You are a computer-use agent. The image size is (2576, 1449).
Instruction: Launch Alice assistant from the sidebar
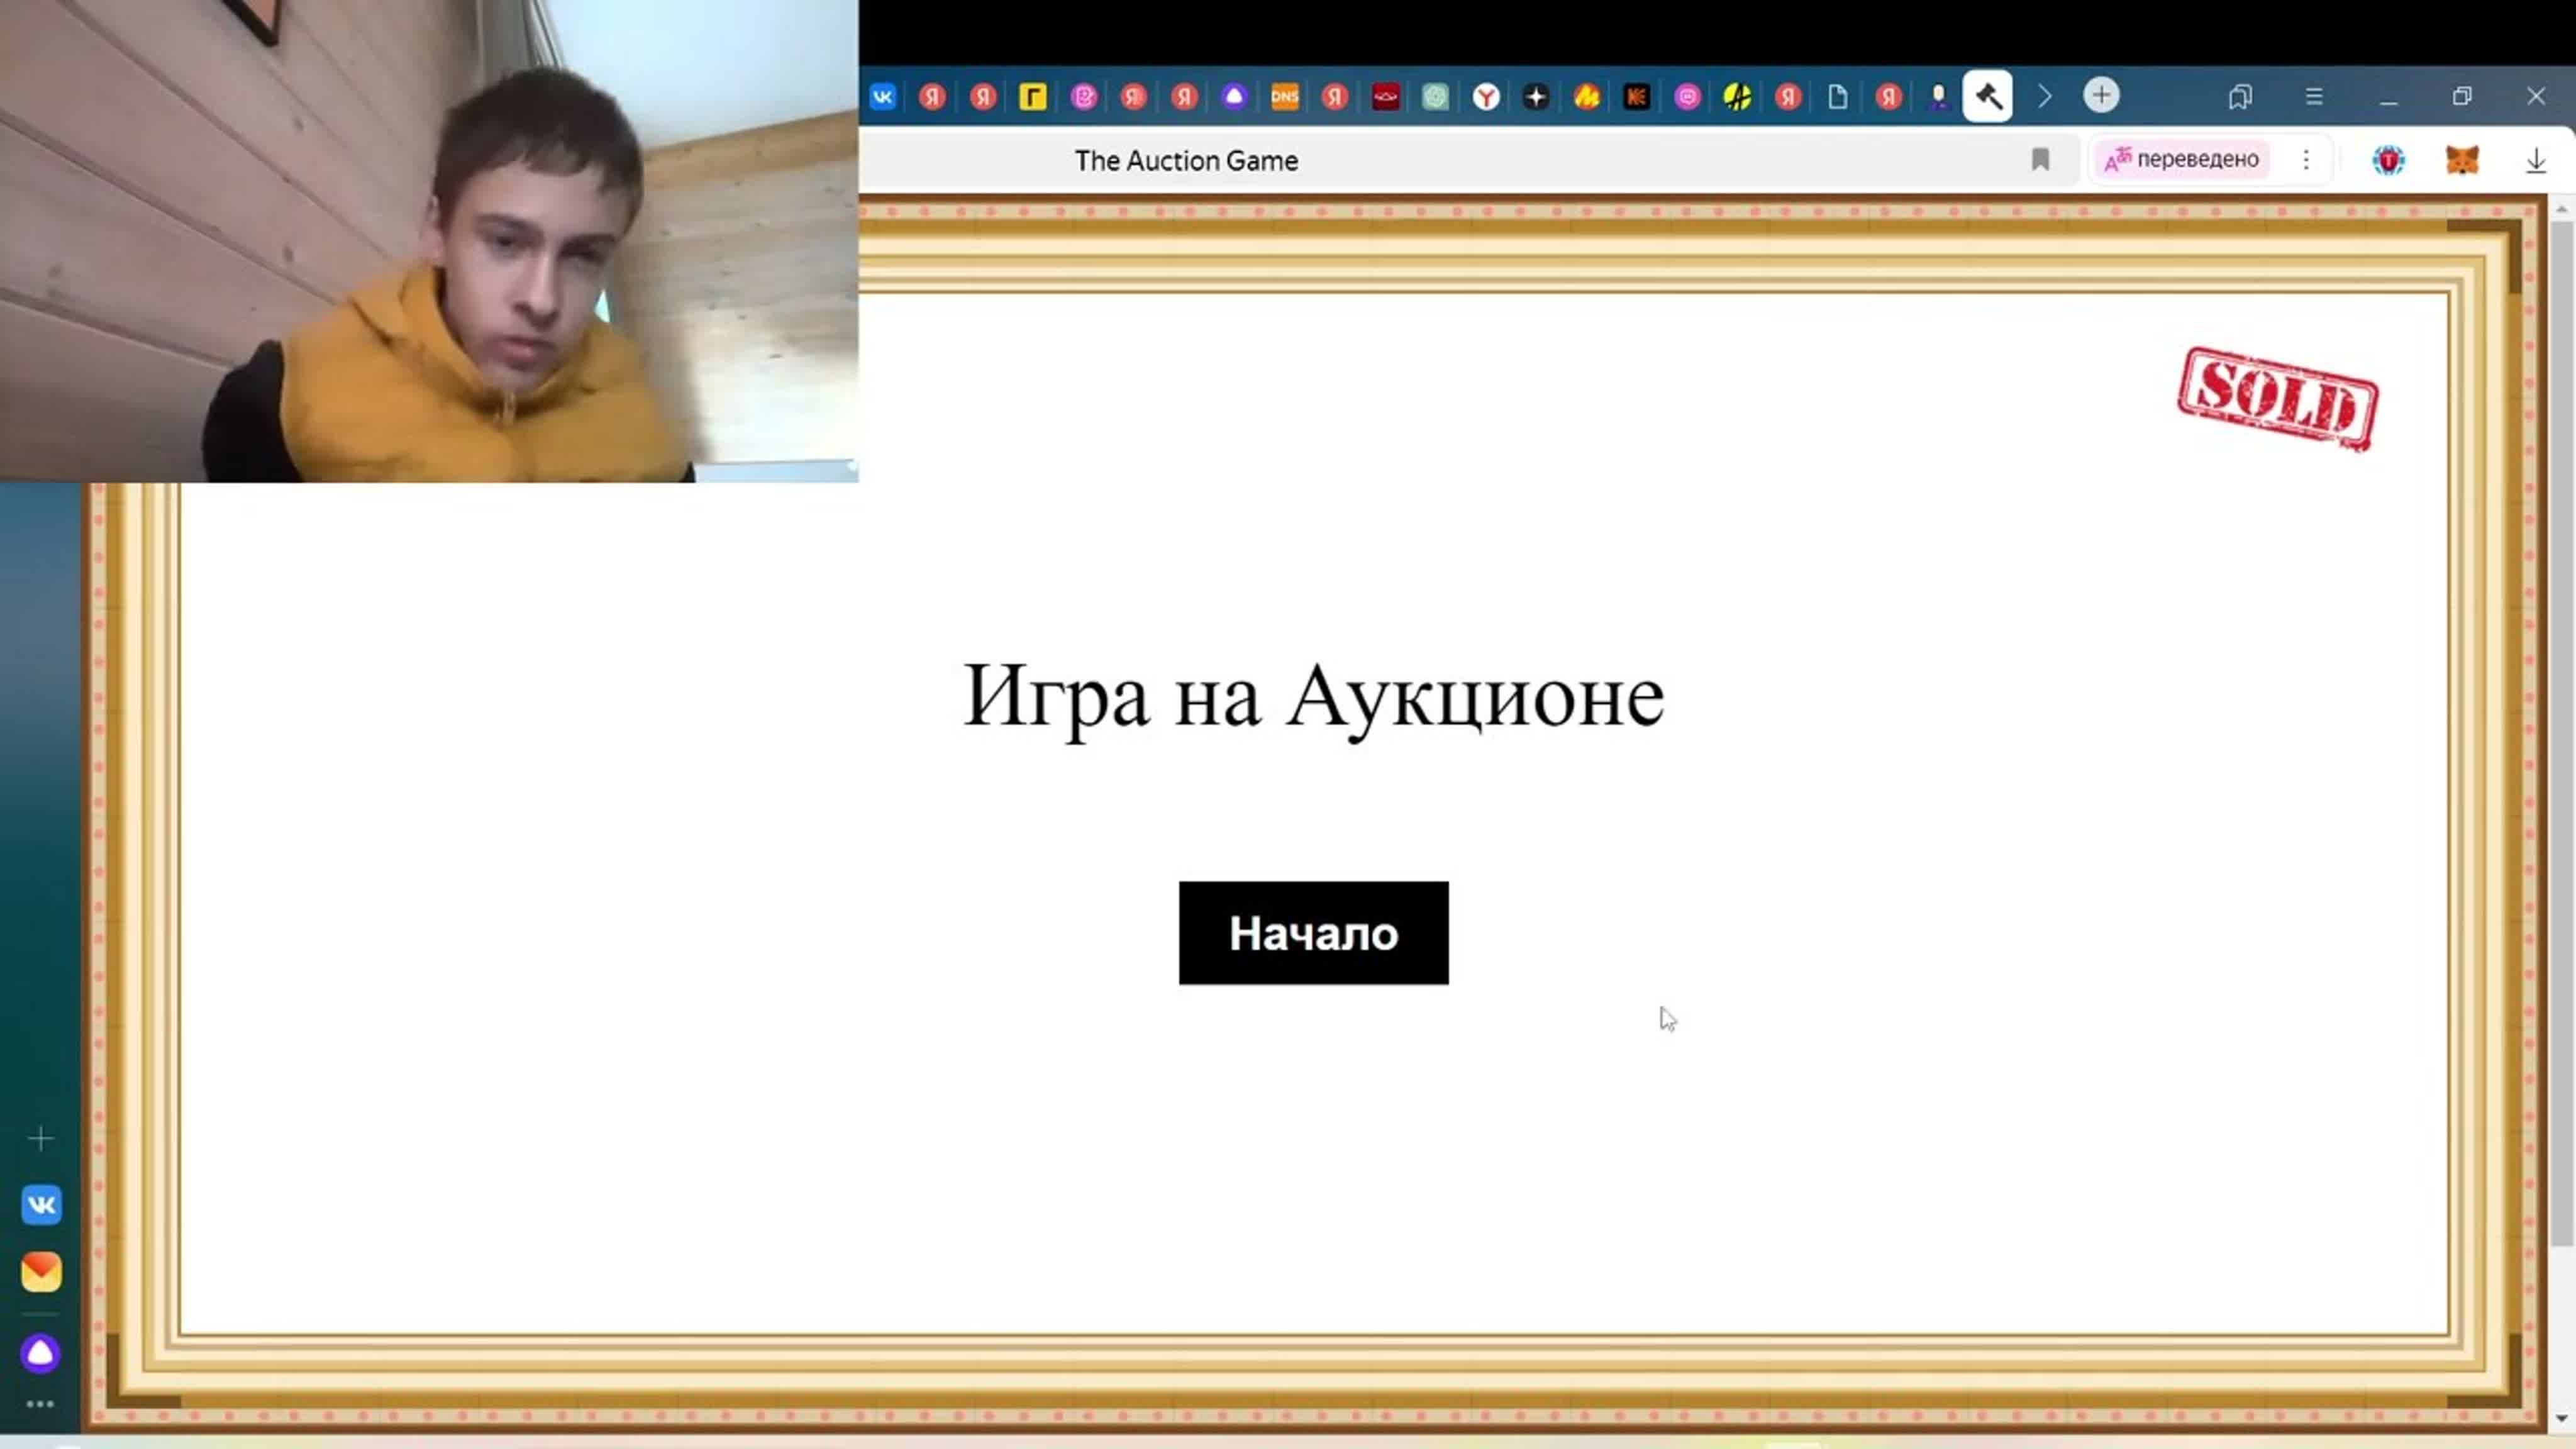click(41, 1353)
